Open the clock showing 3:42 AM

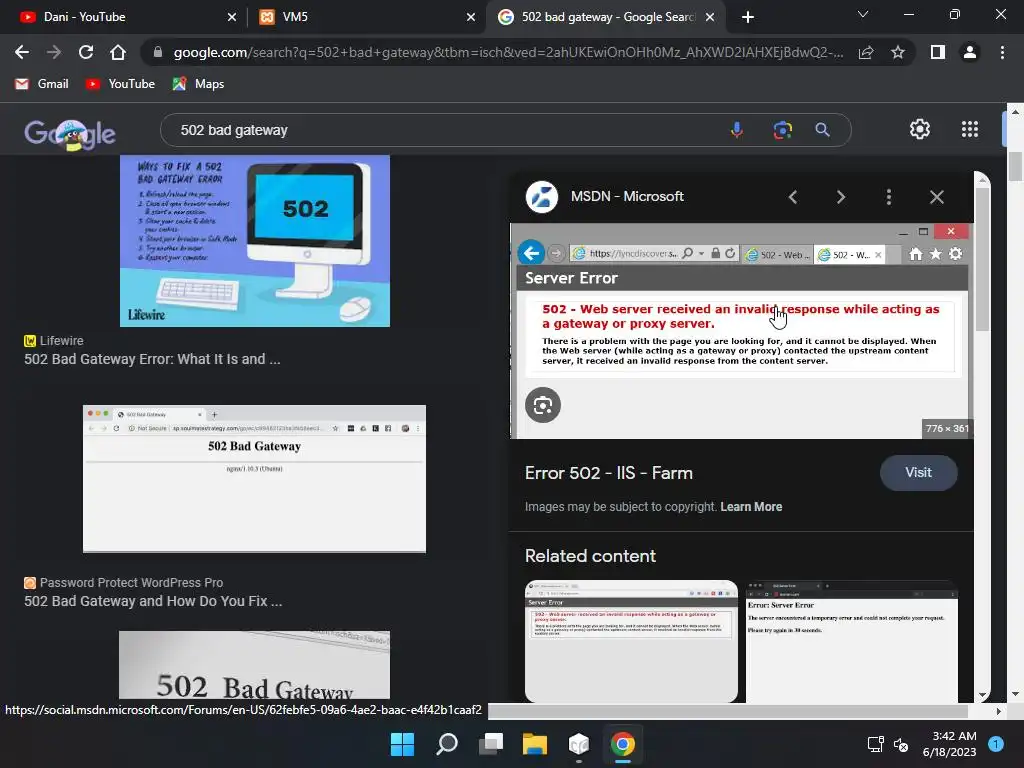pos(950,744)
